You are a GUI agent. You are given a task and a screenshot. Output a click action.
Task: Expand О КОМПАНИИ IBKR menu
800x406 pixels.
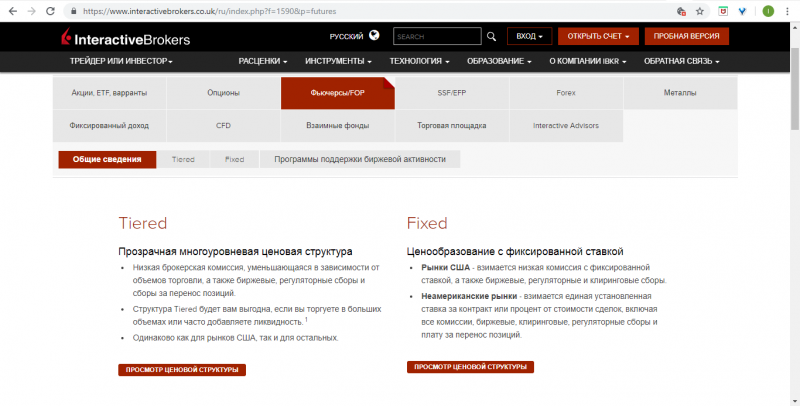(588, 61)
